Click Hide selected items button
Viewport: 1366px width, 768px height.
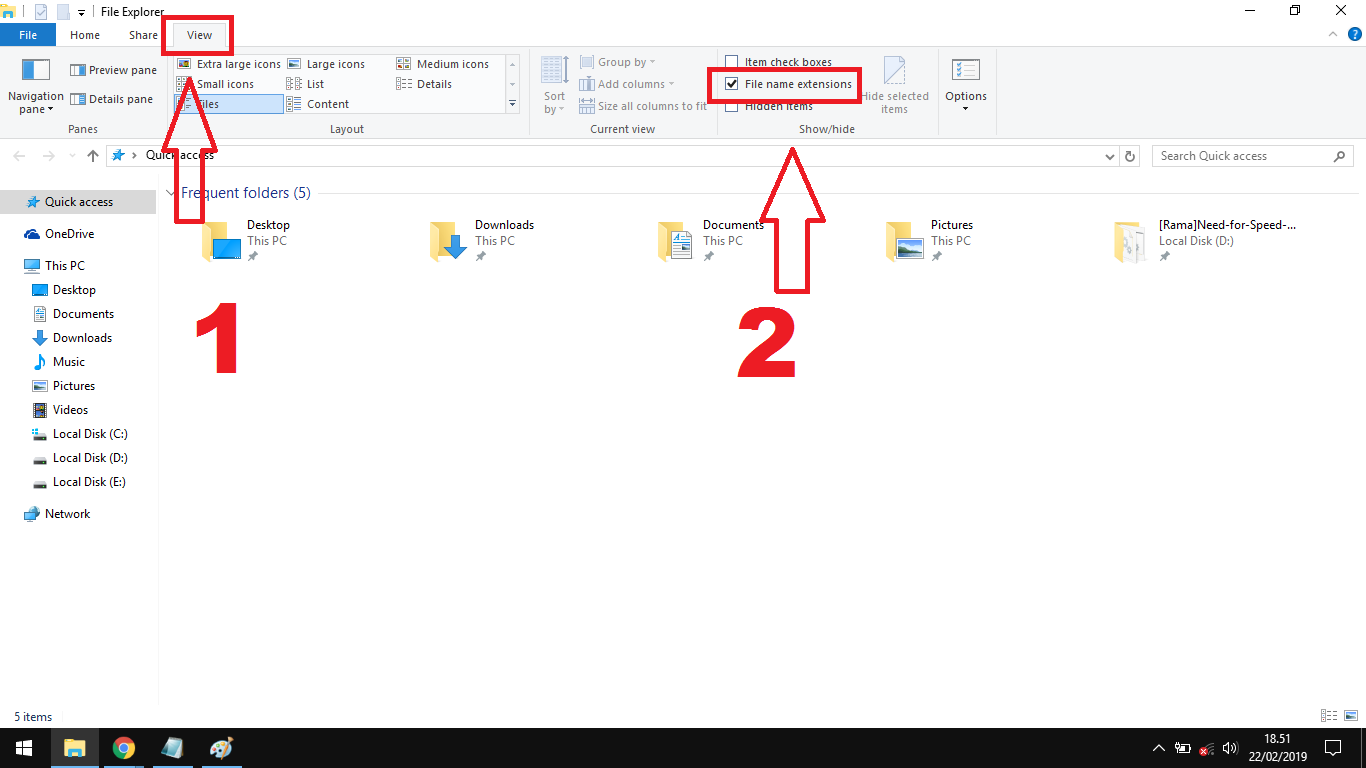894,86
